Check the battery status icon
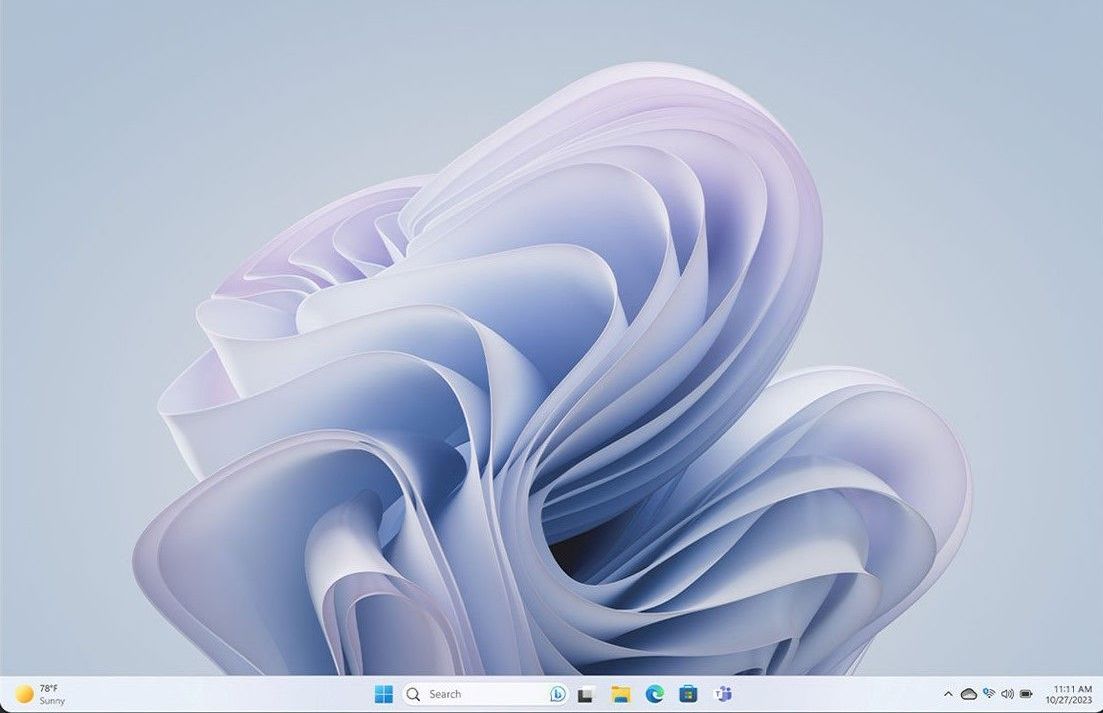 [1026, 694]
